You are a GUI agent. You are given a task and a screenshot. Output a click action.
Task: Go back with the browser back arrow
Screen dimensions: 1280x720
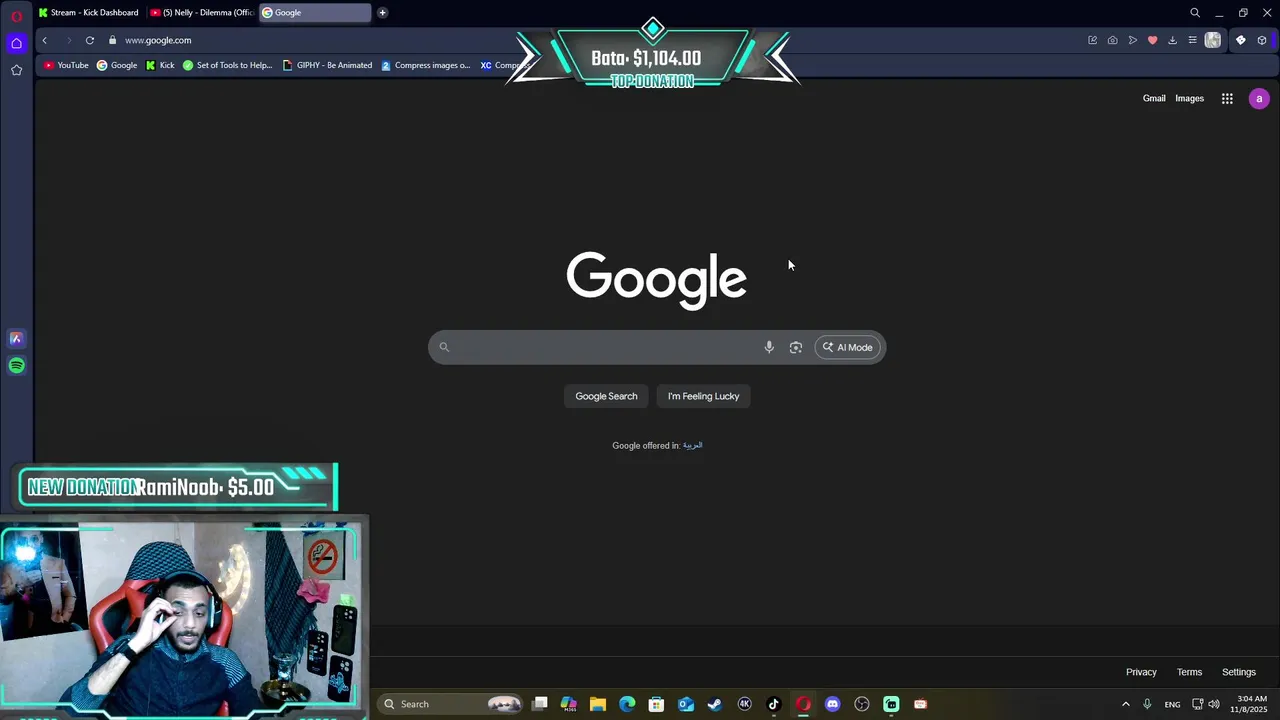[45, 40]
